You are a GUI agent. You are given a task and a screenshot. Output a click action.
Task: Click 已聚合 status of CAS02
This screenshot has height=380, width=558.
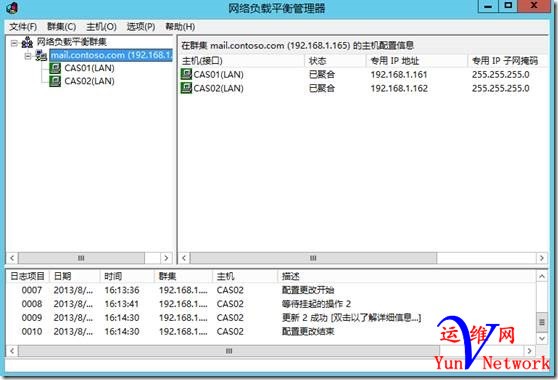(322, 88)
